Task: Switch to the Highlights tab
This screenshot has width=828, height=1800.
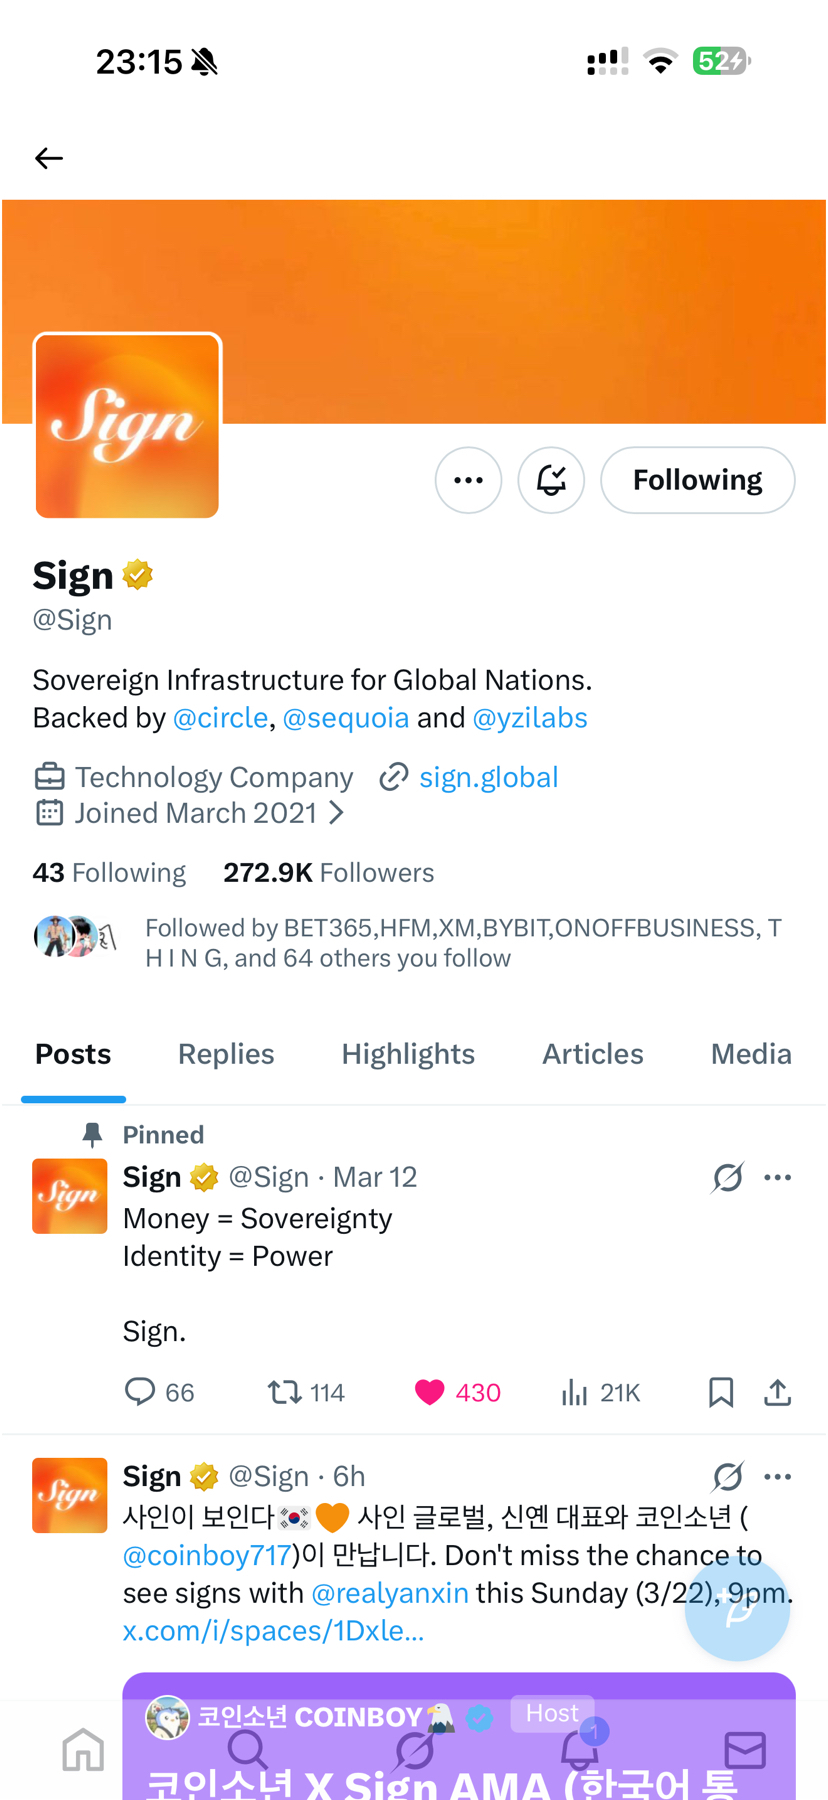Action: pyautogui.click(x=408, y=1054)
